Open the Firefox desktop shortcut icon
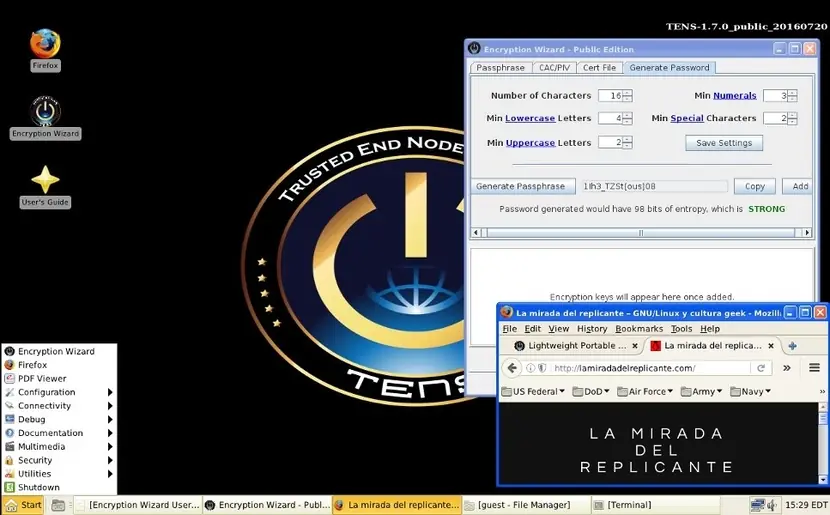Viewport: 830px width, 515px height. click(x=45, y=43)
